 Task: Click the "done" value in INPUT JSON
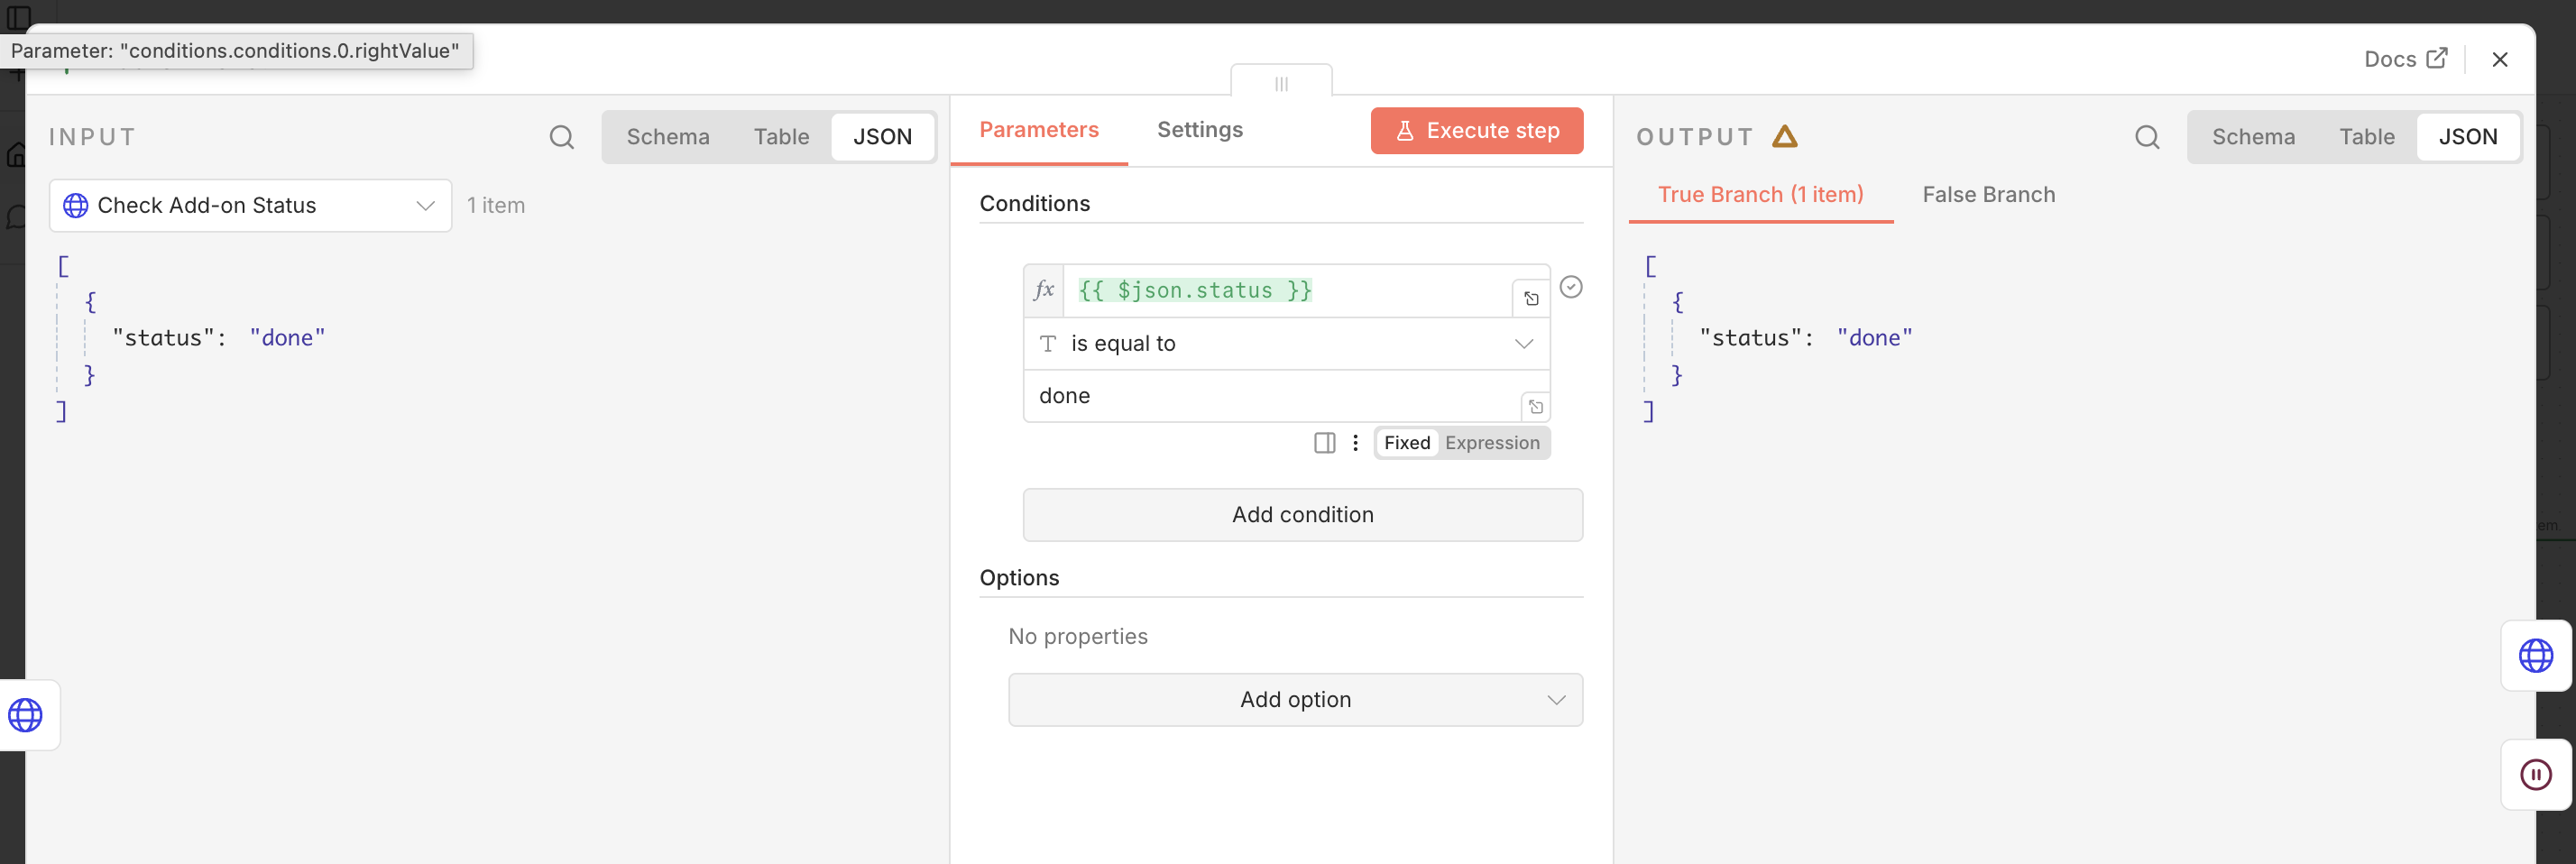point(287,338)
